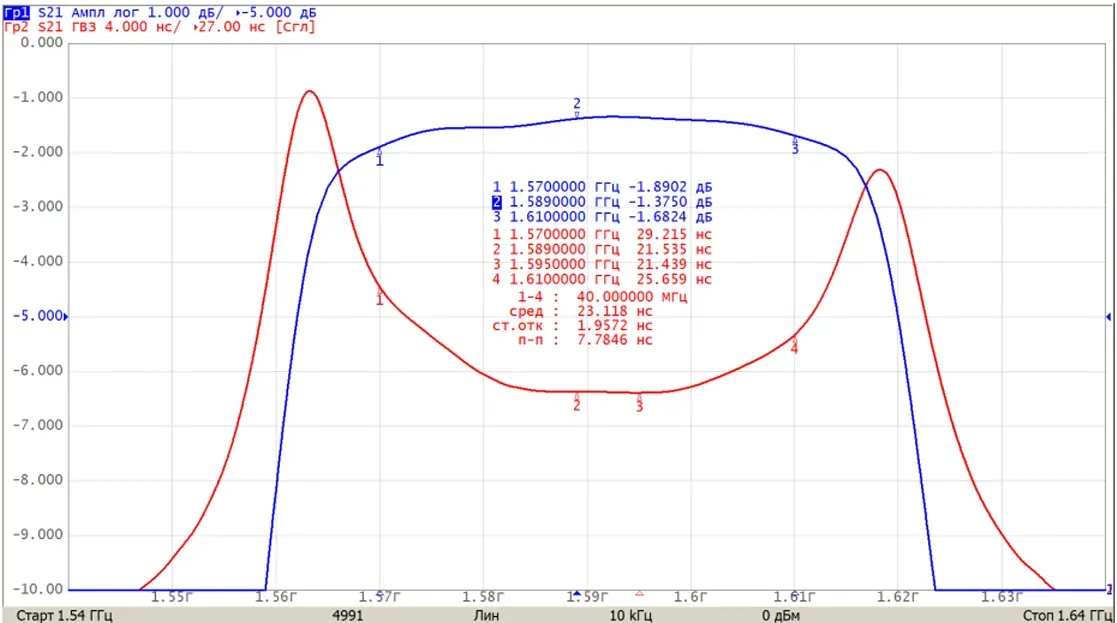Select the Гр2 trace label
Screen dimensions: 1117x623
click(x=16, y=27)
